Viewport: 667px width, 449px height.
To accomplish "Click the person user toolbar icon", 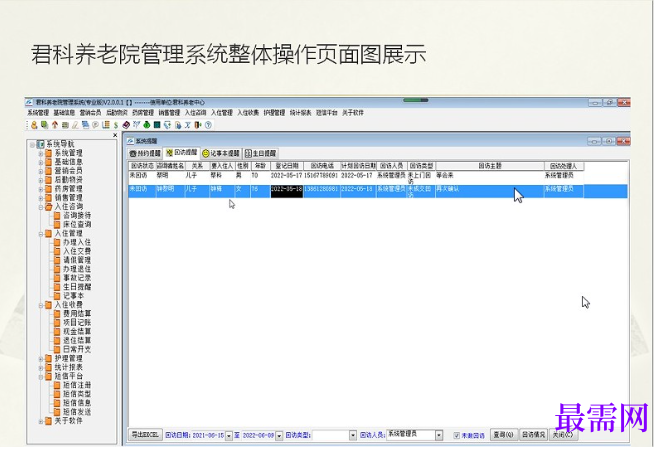I will [34, 125].
